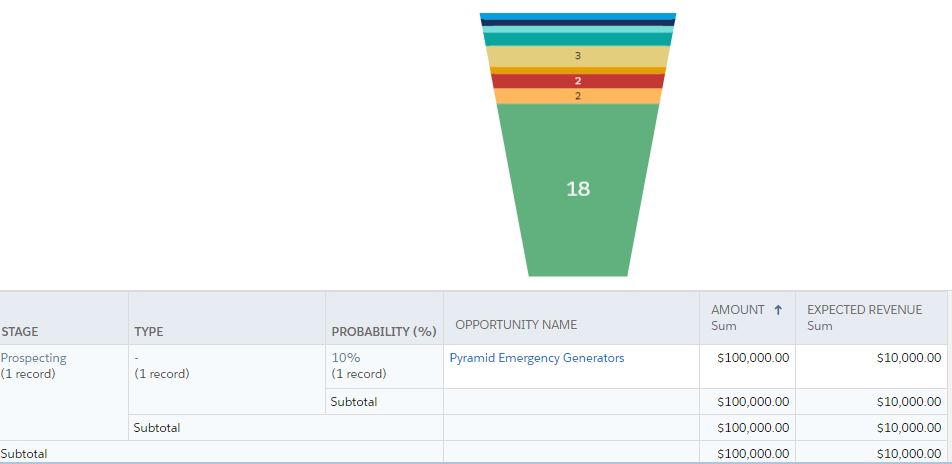952x464 pixels.
Task: Click the Opportunity Name column header
Action: coord(516,324)
